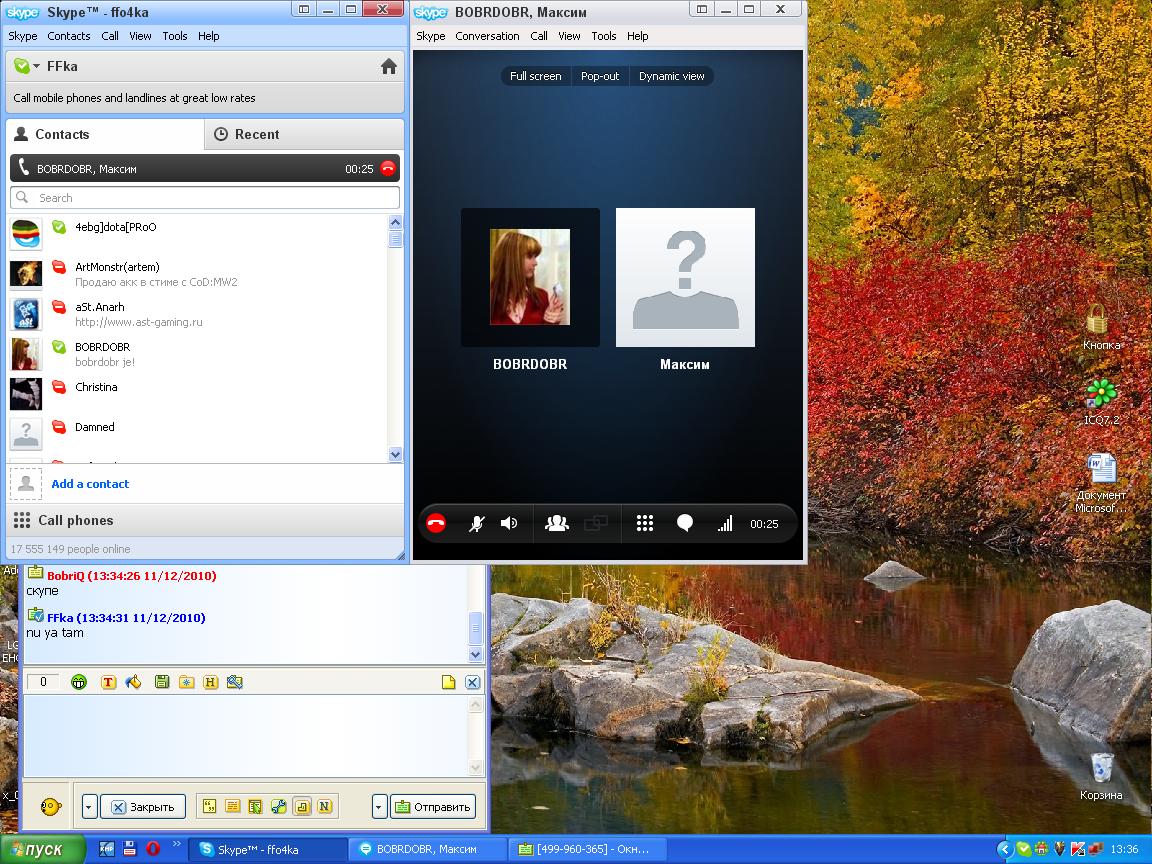Go to Skype Home with the house icon
1152x864 pixels.
[389, 66]
